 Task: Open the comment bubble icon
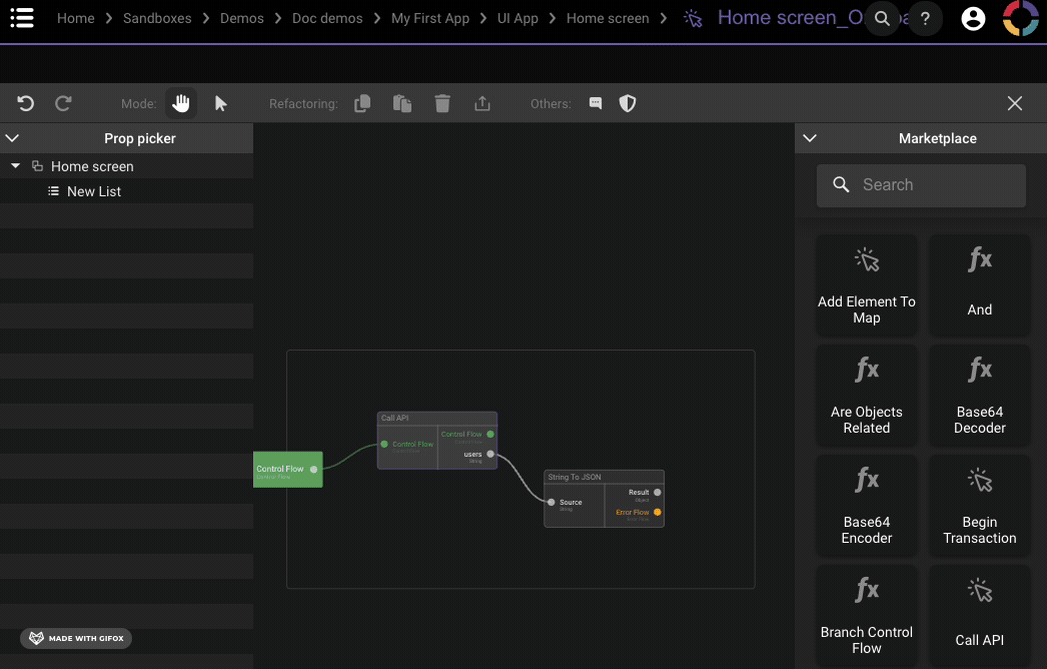click(x=595, y=103)
